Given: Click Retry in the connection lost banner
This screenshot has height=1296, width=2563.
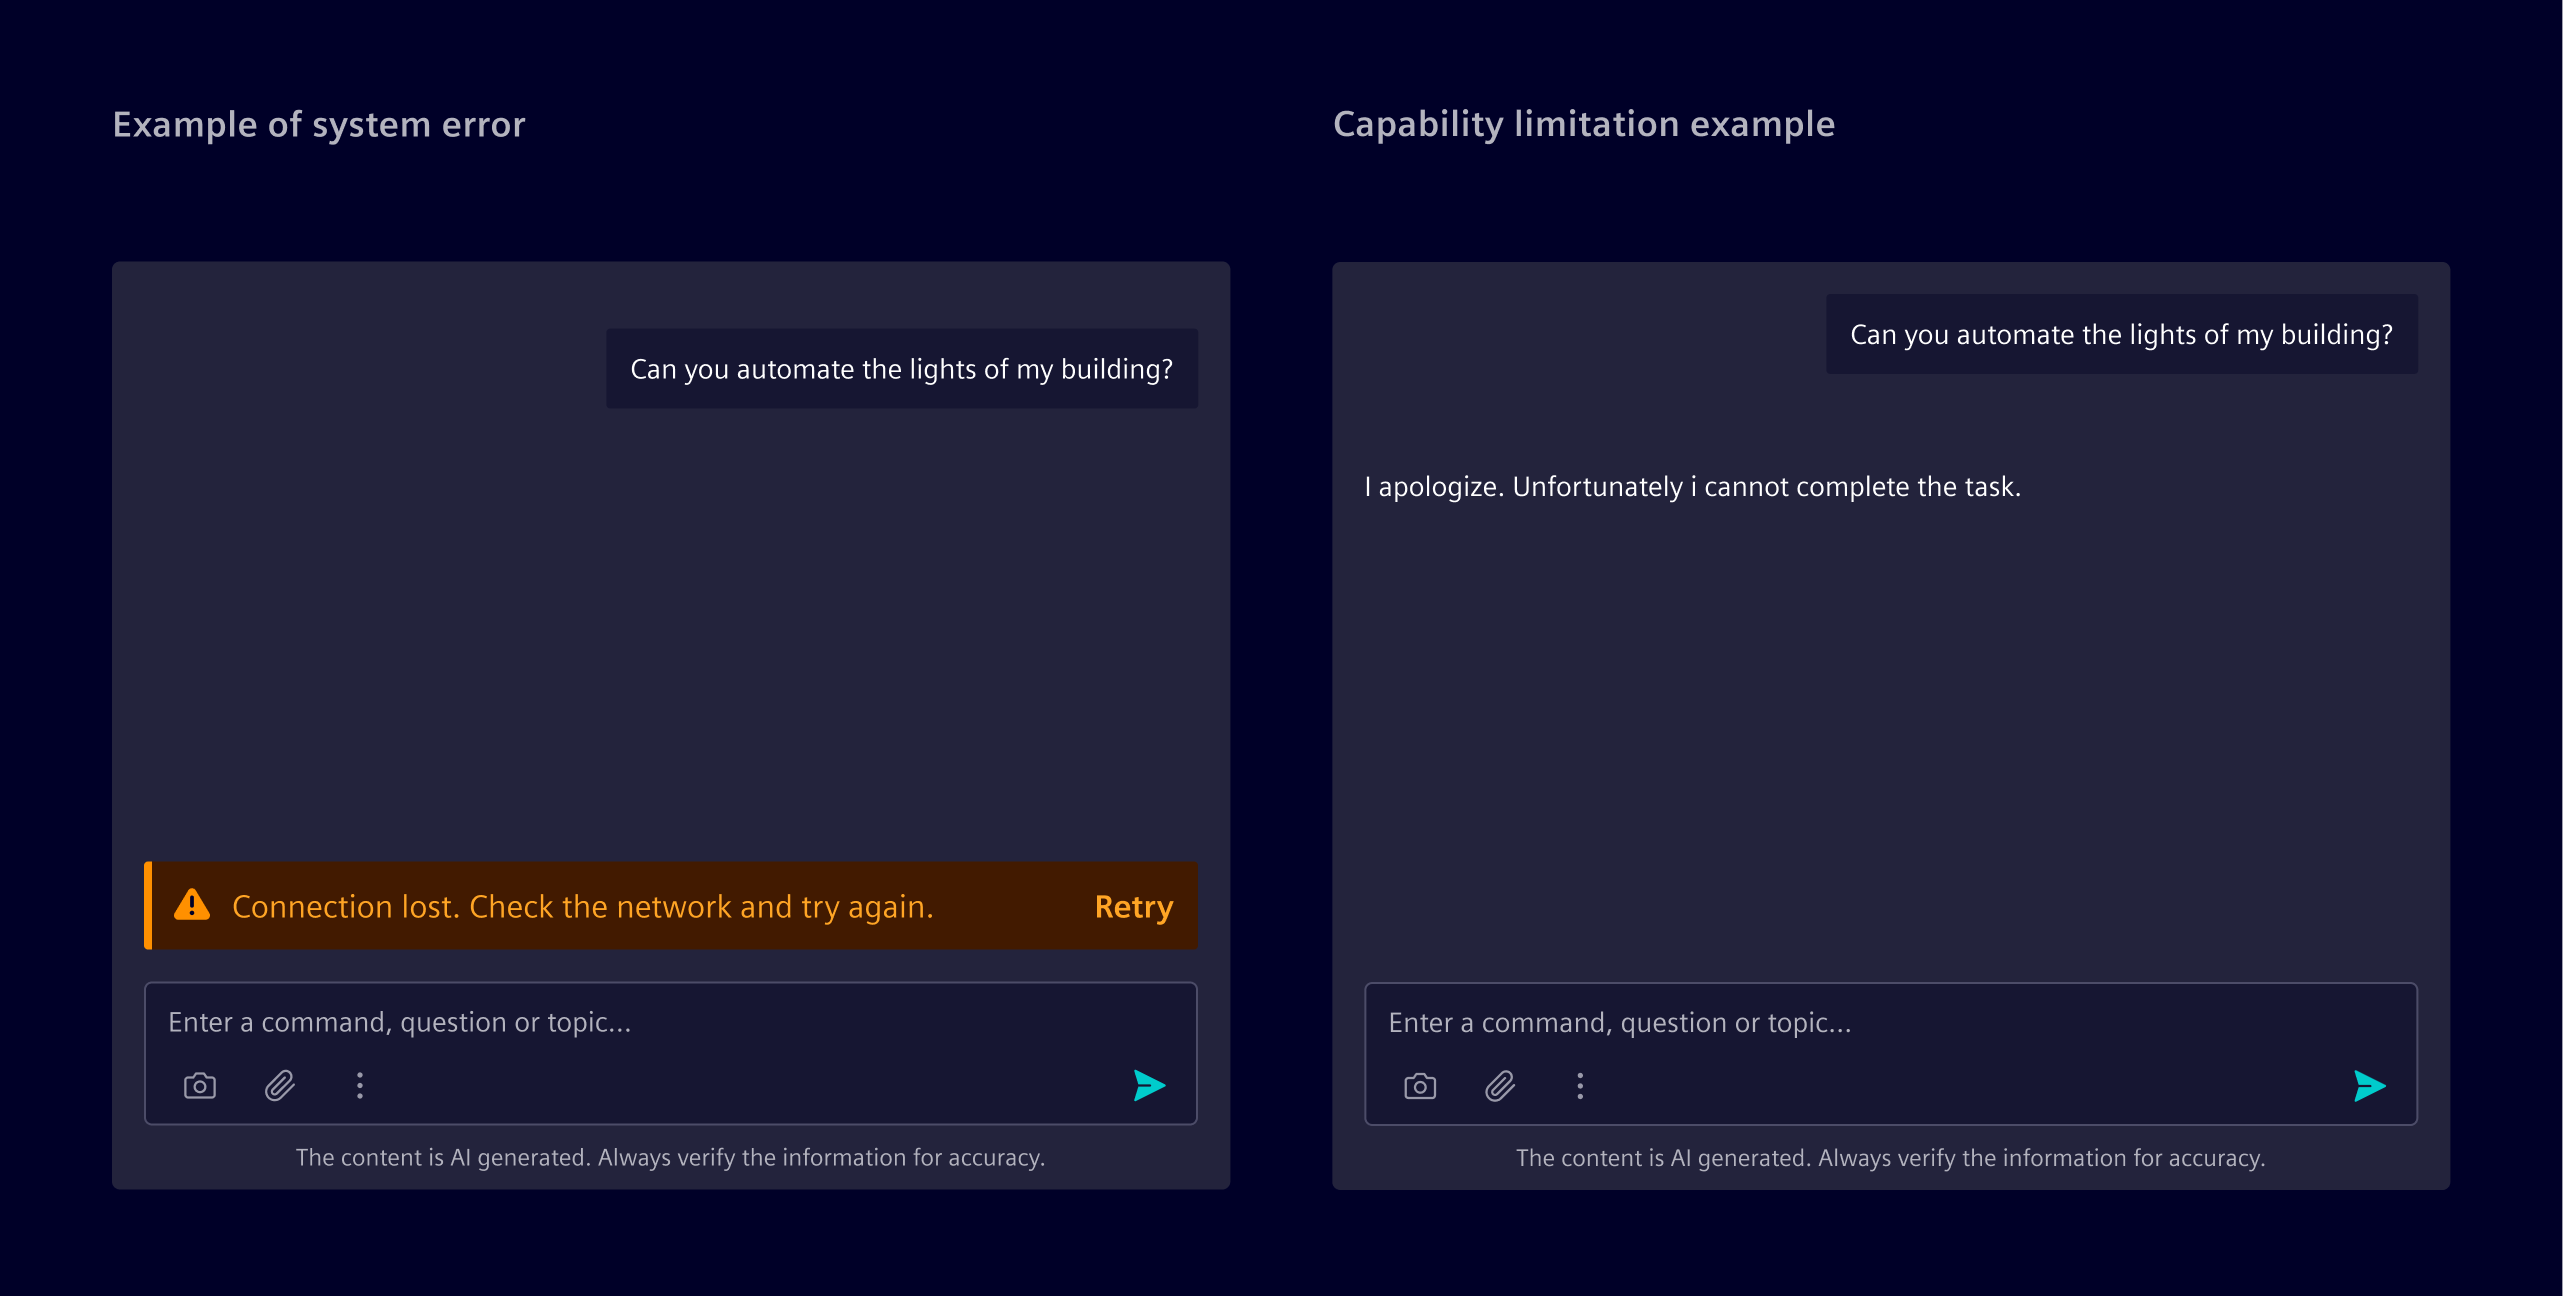Looking at the screenshot, I should (1132, 906).
